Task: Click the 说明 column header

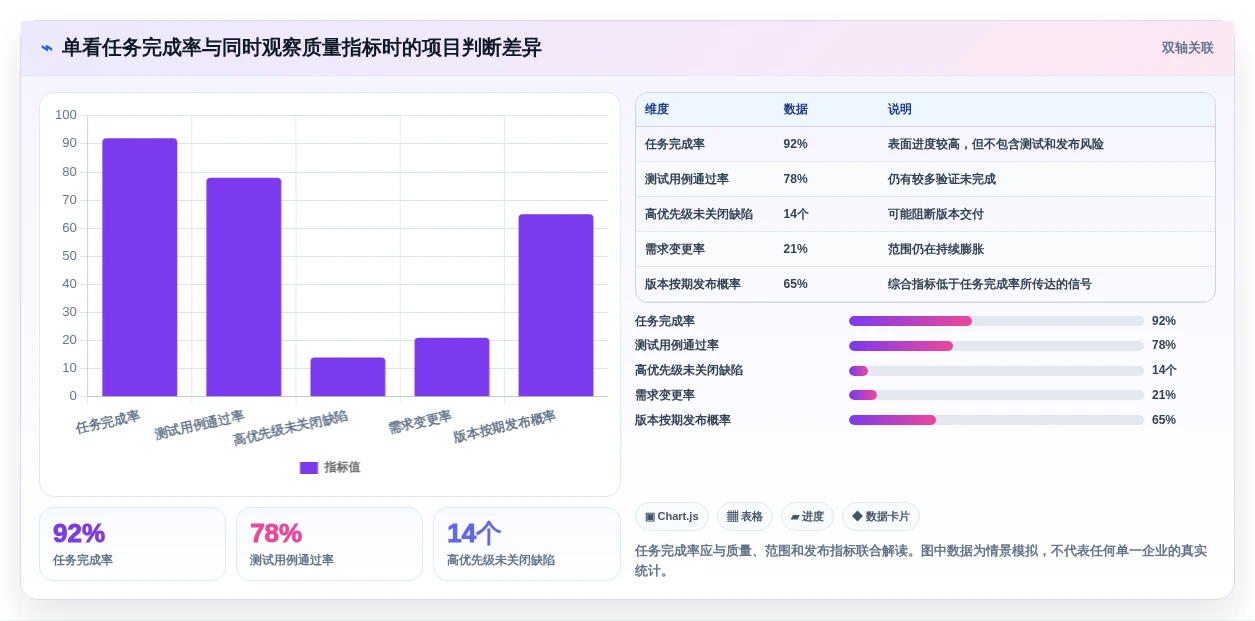Action: click(900, 110)
